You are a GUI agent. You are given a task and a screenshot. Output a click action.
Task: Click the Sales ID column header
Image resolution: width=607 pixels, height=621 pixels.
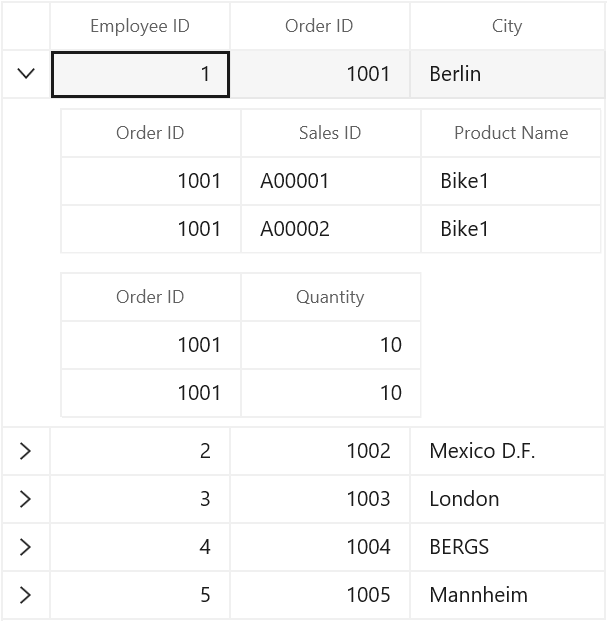(330, 133)
